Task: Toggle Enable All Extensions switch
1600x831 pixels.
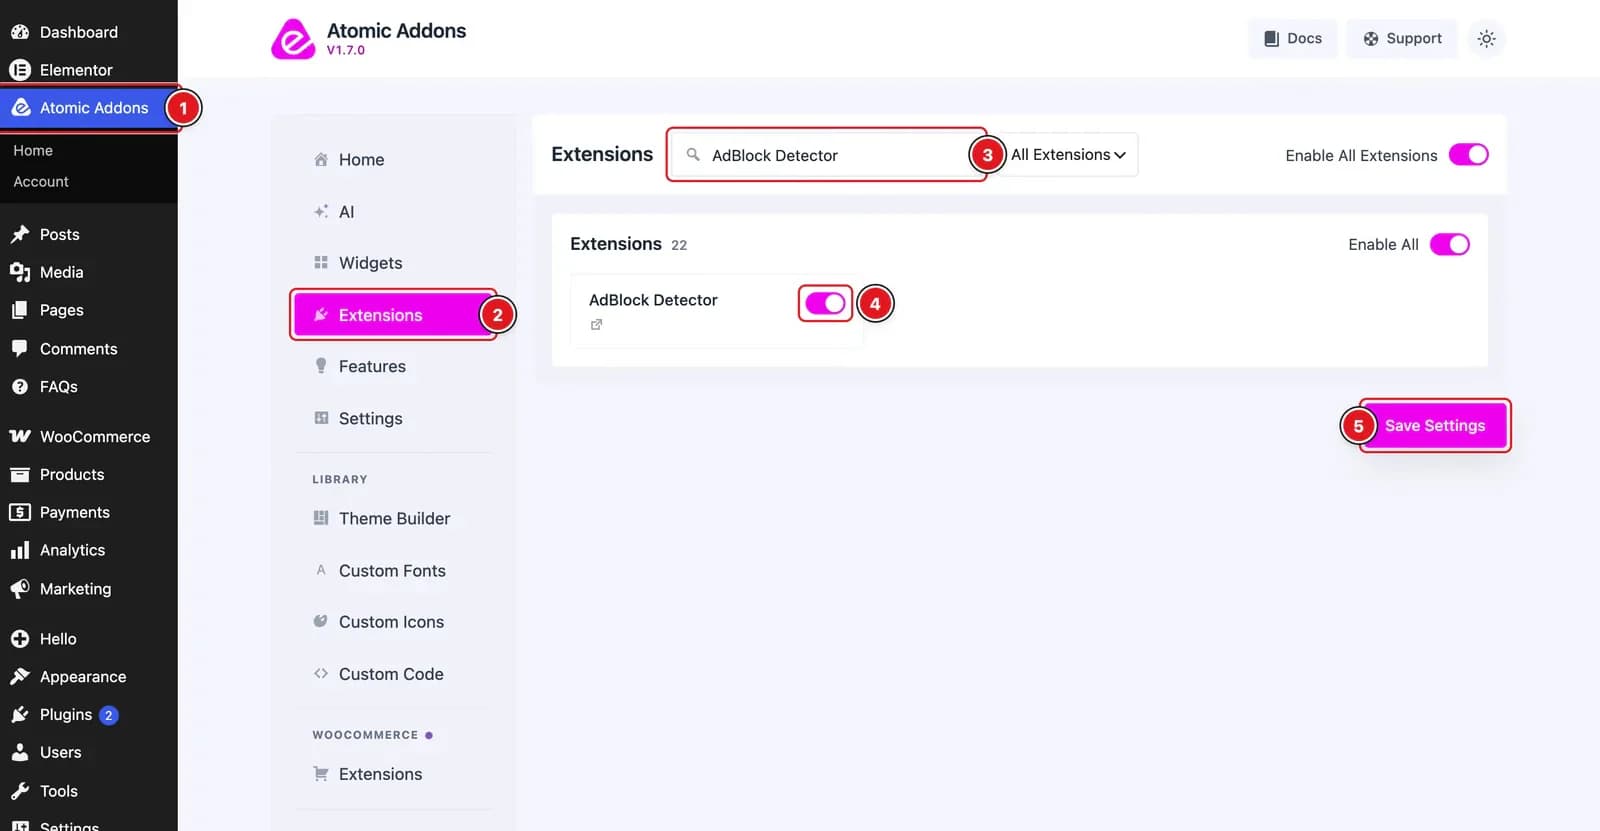Action: tap(1468, 155)
